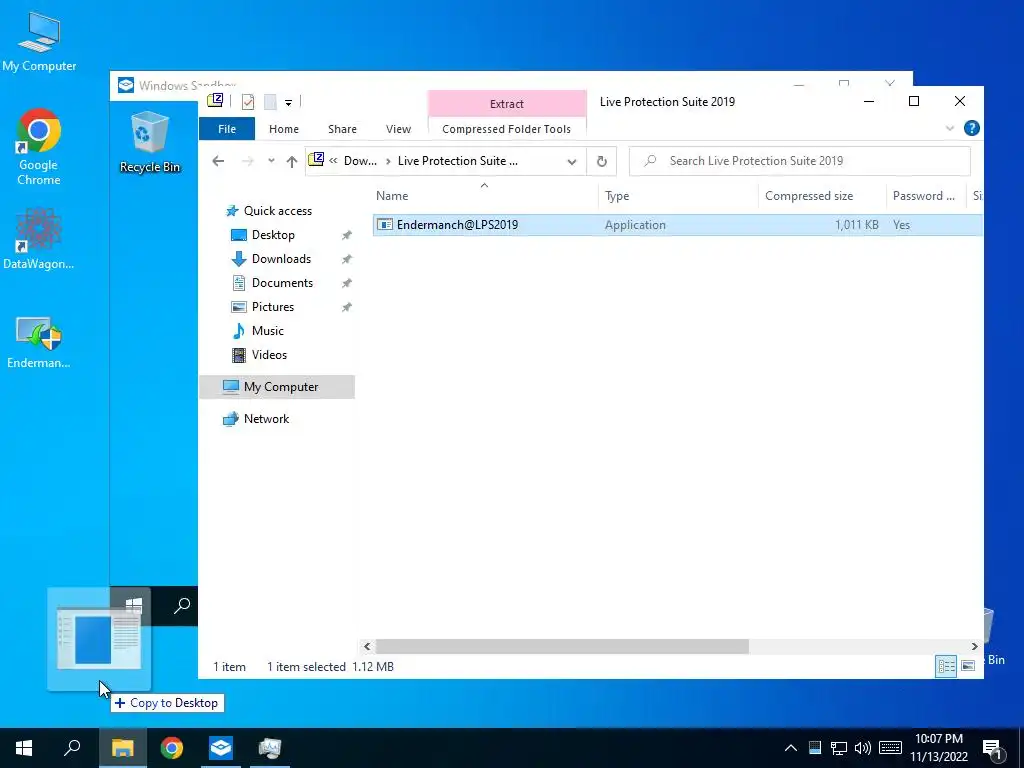The image size is (1024, 768).
Task: Go up one folder level
Action: [x=292, y=161]
